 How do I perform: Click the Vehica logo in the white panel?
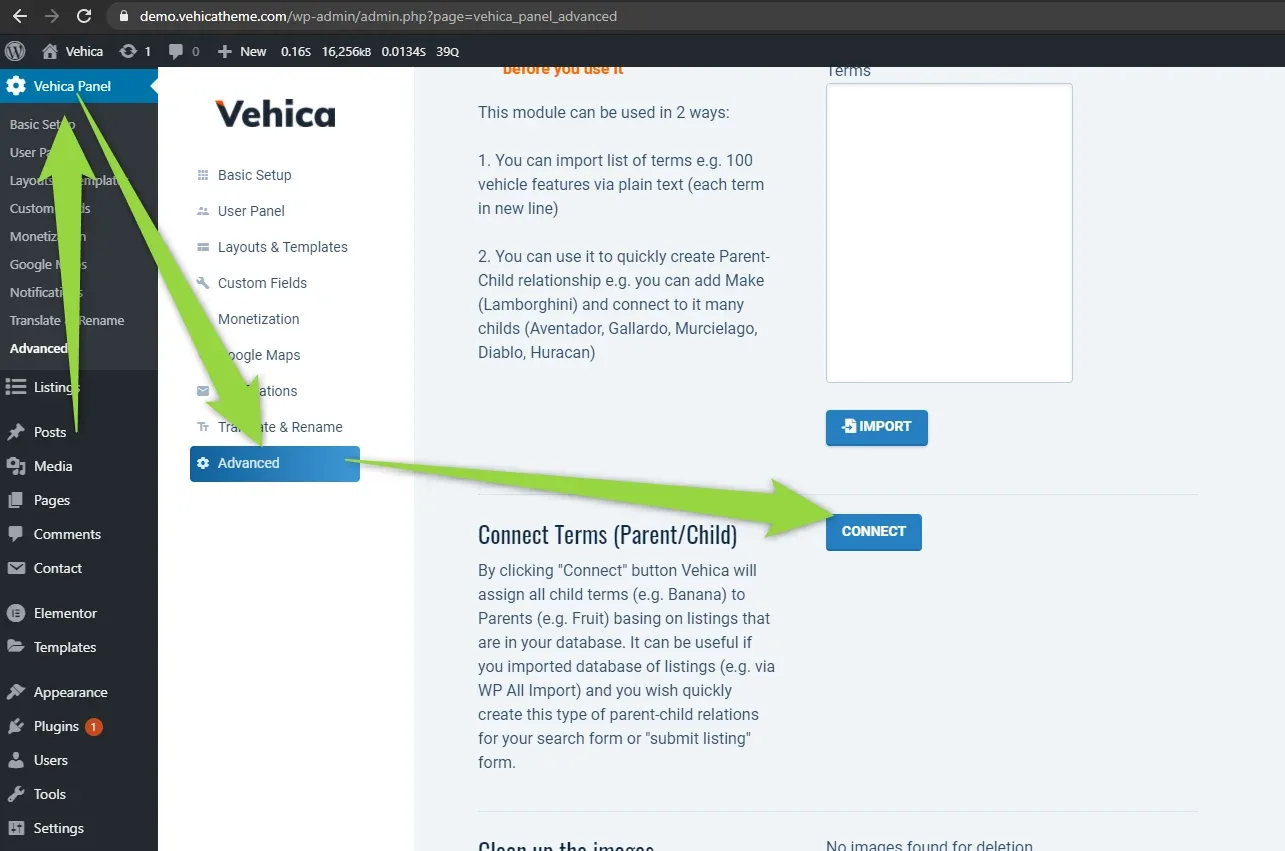point(276,114)
